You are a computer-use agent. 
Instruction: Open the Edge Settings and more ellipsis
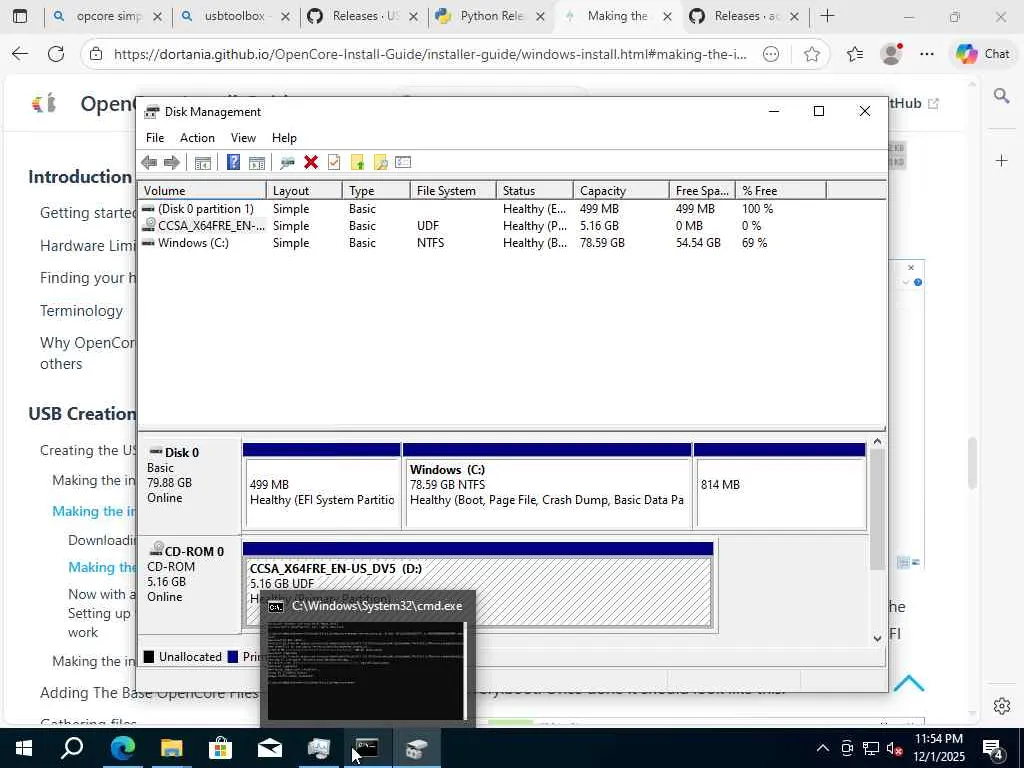927,54
